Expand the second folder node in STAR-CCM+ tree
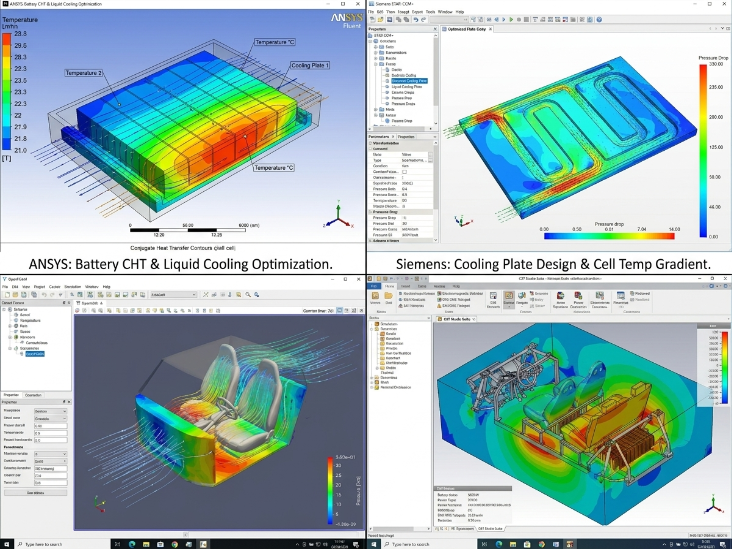This screenshot has width=732, height=549. pyautogui.click(x=376, y=53)
